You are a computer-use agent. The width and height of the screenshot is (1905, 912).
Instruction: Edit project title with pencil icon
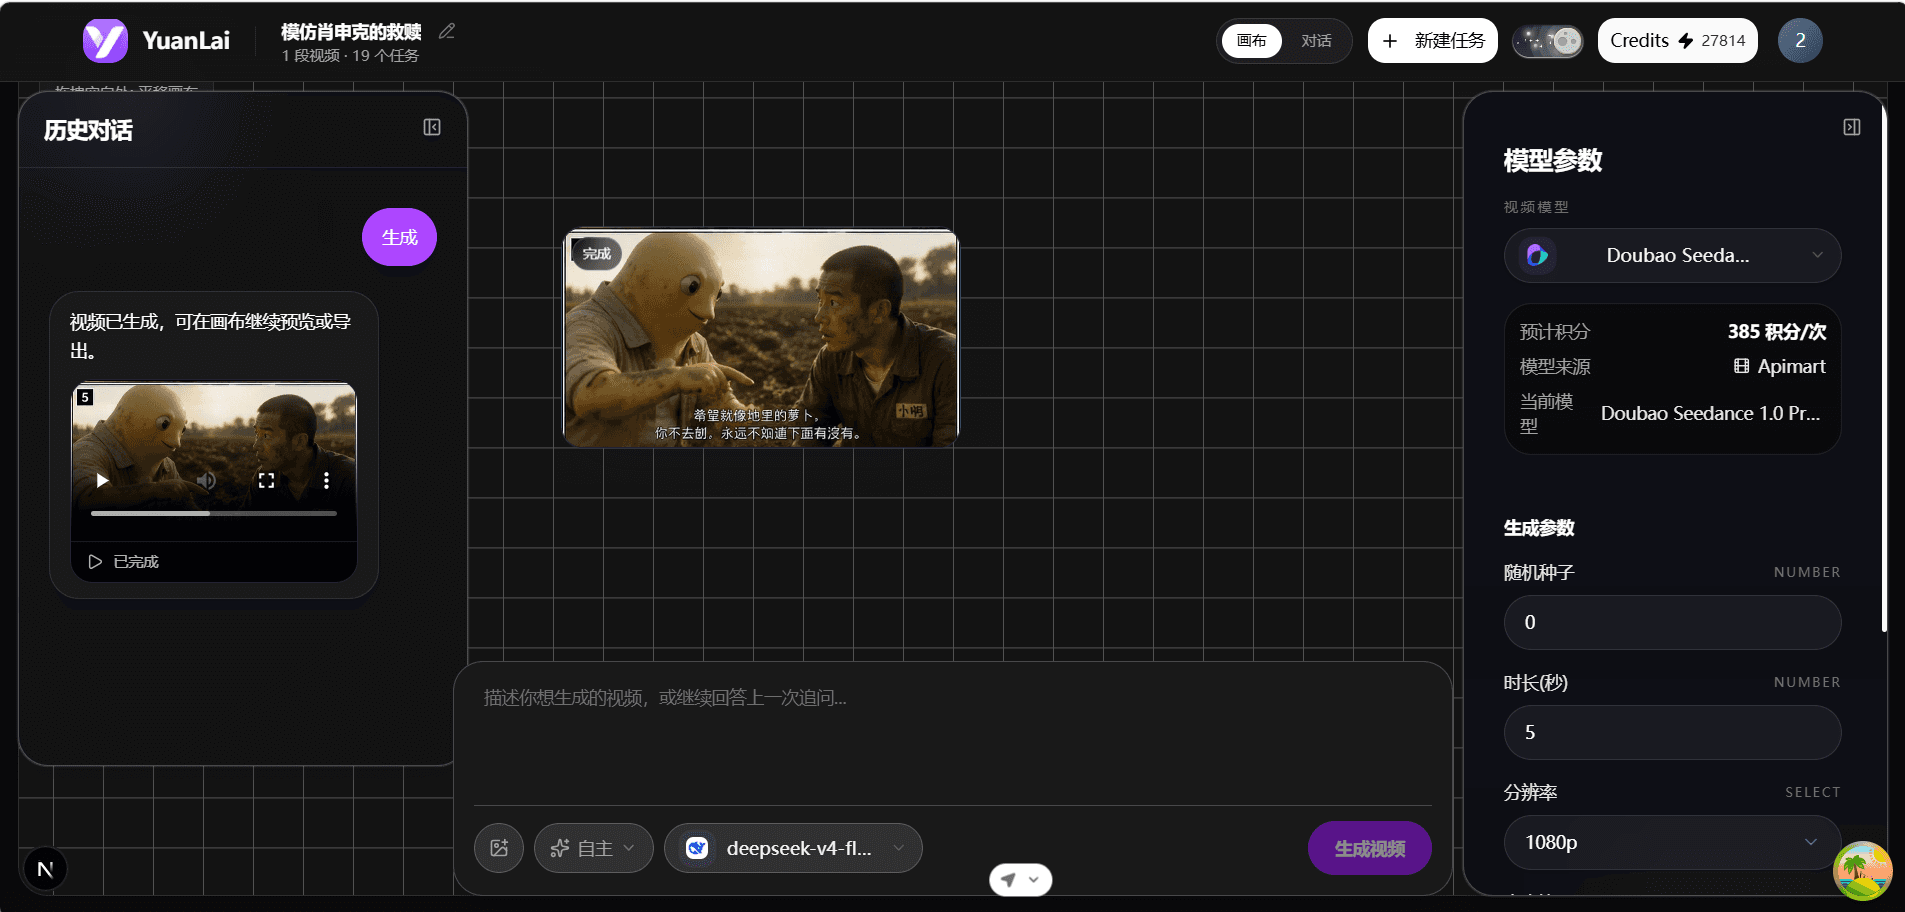[x=447, y=31]
